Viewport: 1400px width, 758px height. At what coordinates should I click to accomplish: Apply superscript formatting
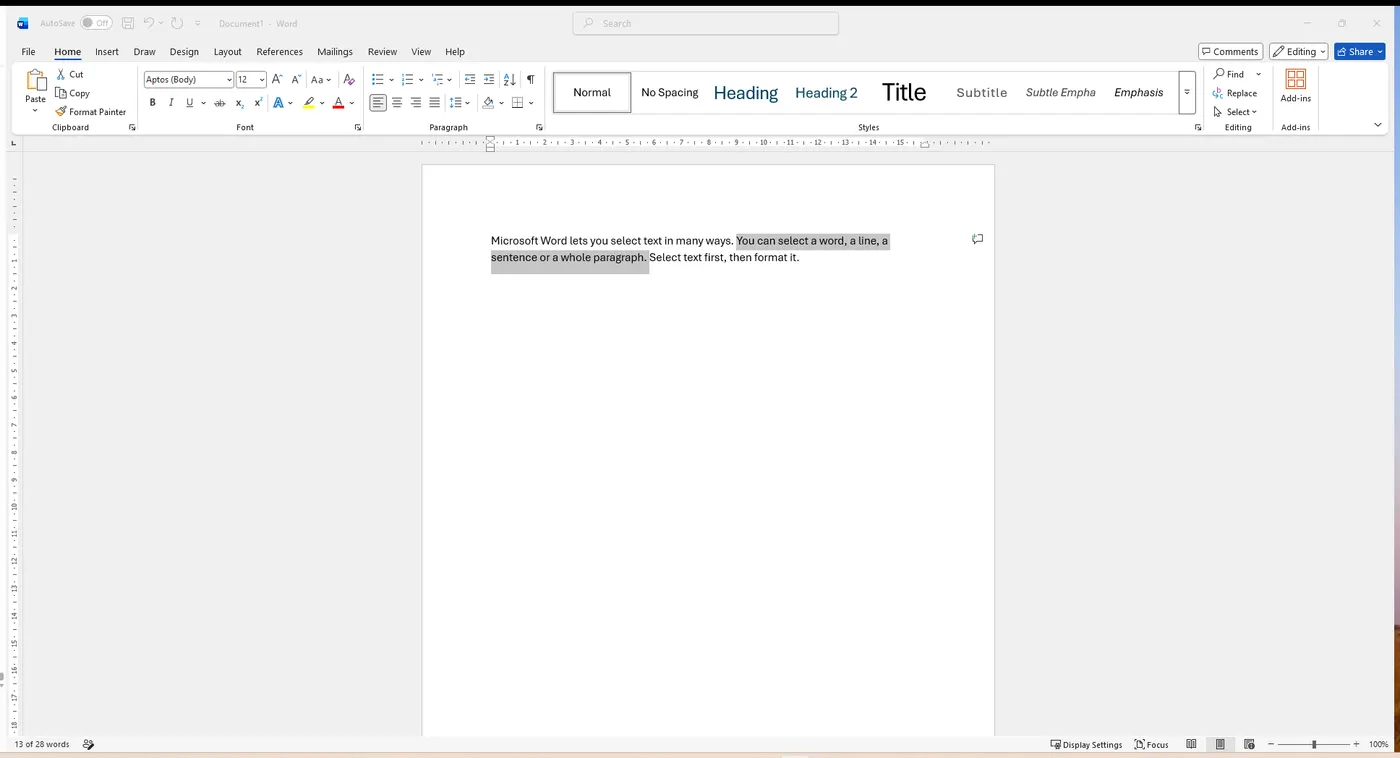(x=258, y=103)
